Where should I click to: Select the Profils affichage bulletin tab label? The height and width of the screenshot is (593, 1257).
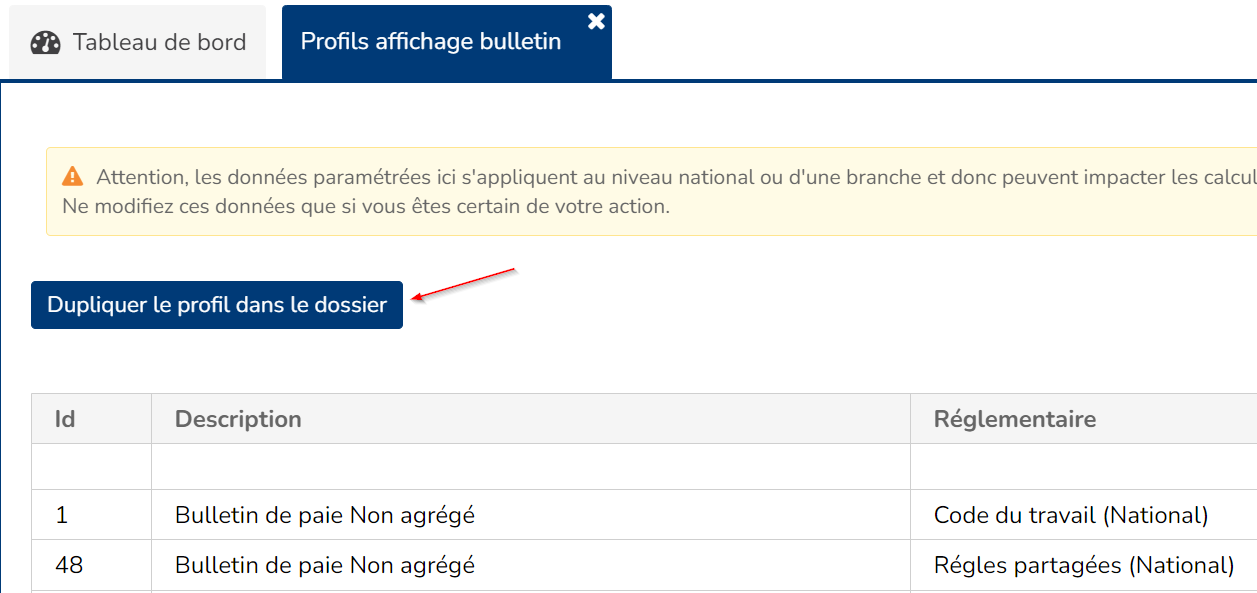431,42
